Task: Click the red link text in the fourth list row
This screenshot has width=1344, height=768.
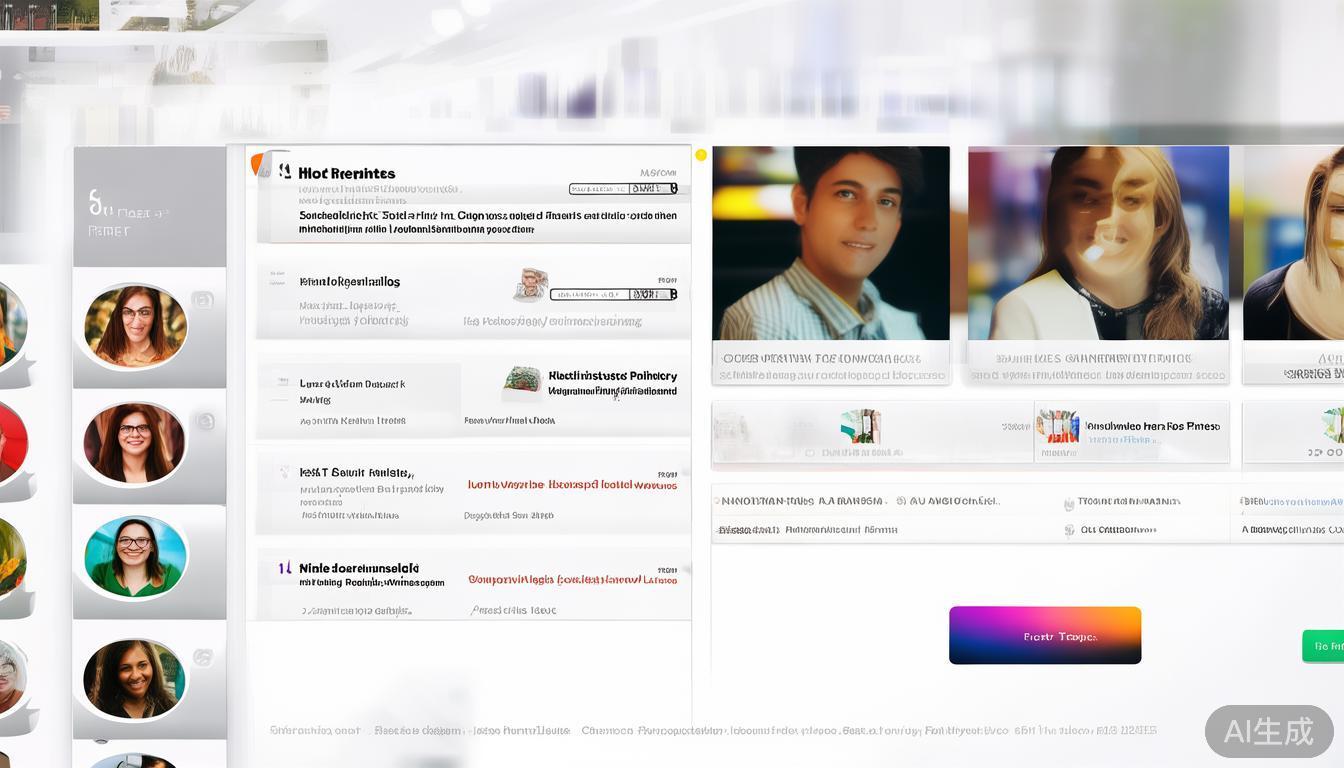Action: coord(572,485)
